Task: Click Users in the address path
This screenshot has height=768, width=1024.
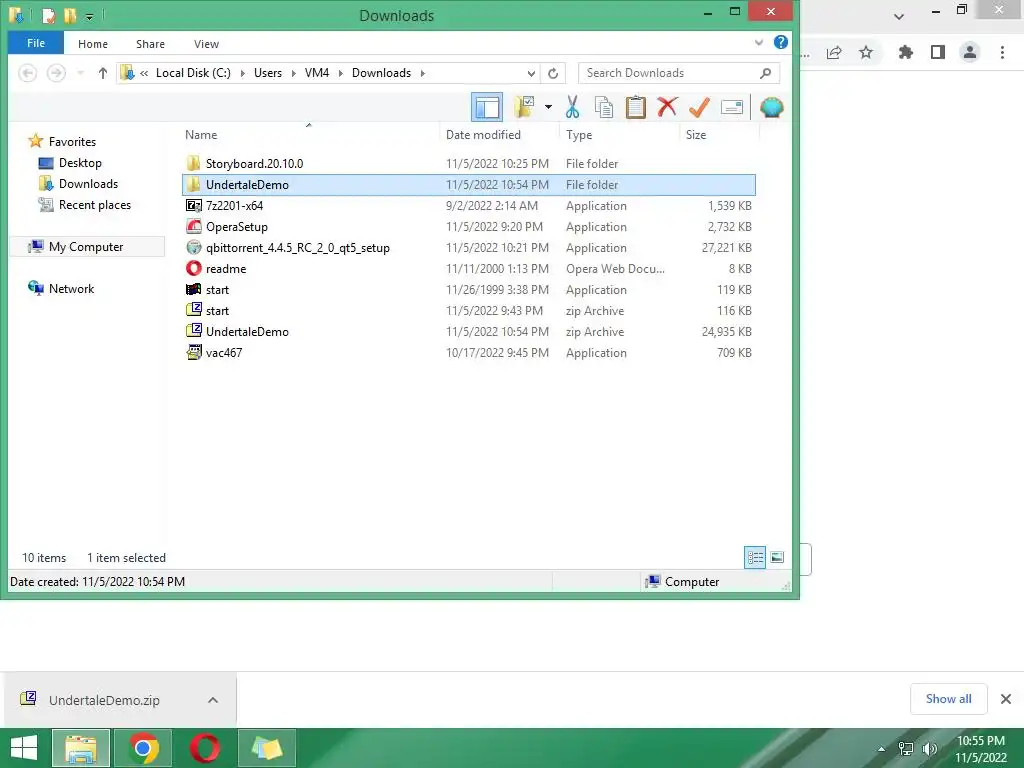Action: [268, 73]
